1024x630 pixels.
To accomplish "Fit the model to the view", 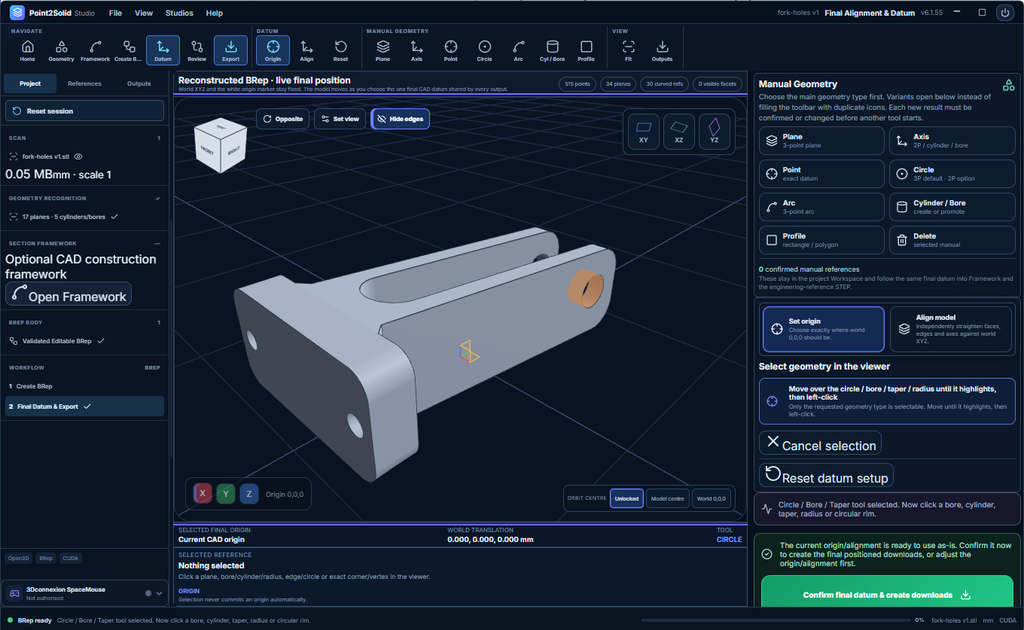I will (628, 50).
